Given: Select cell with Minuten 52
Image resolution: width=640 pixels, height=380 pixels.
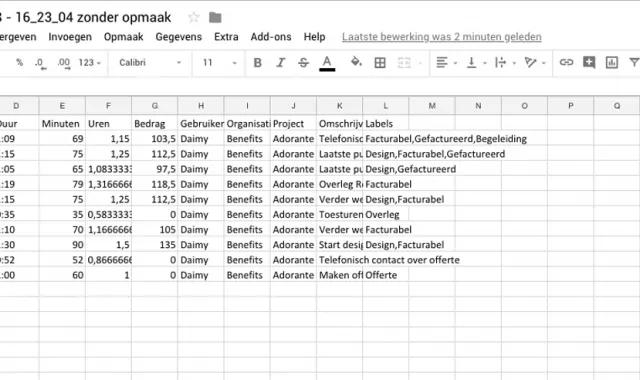Looking at the screenshot, I should tap(62, 260).
